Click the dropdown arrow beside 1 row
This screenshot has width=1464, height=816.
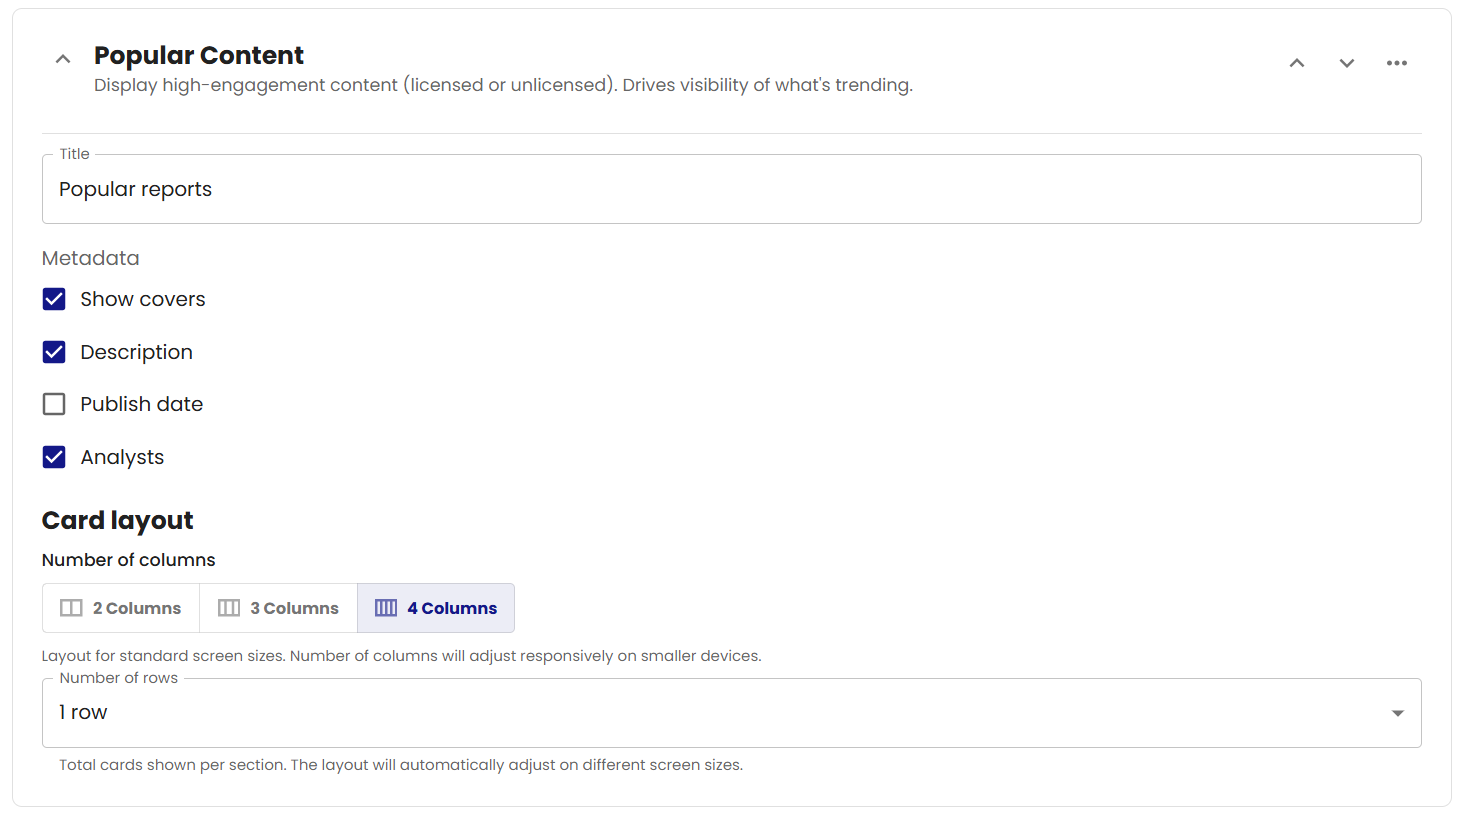point(1397,713)
